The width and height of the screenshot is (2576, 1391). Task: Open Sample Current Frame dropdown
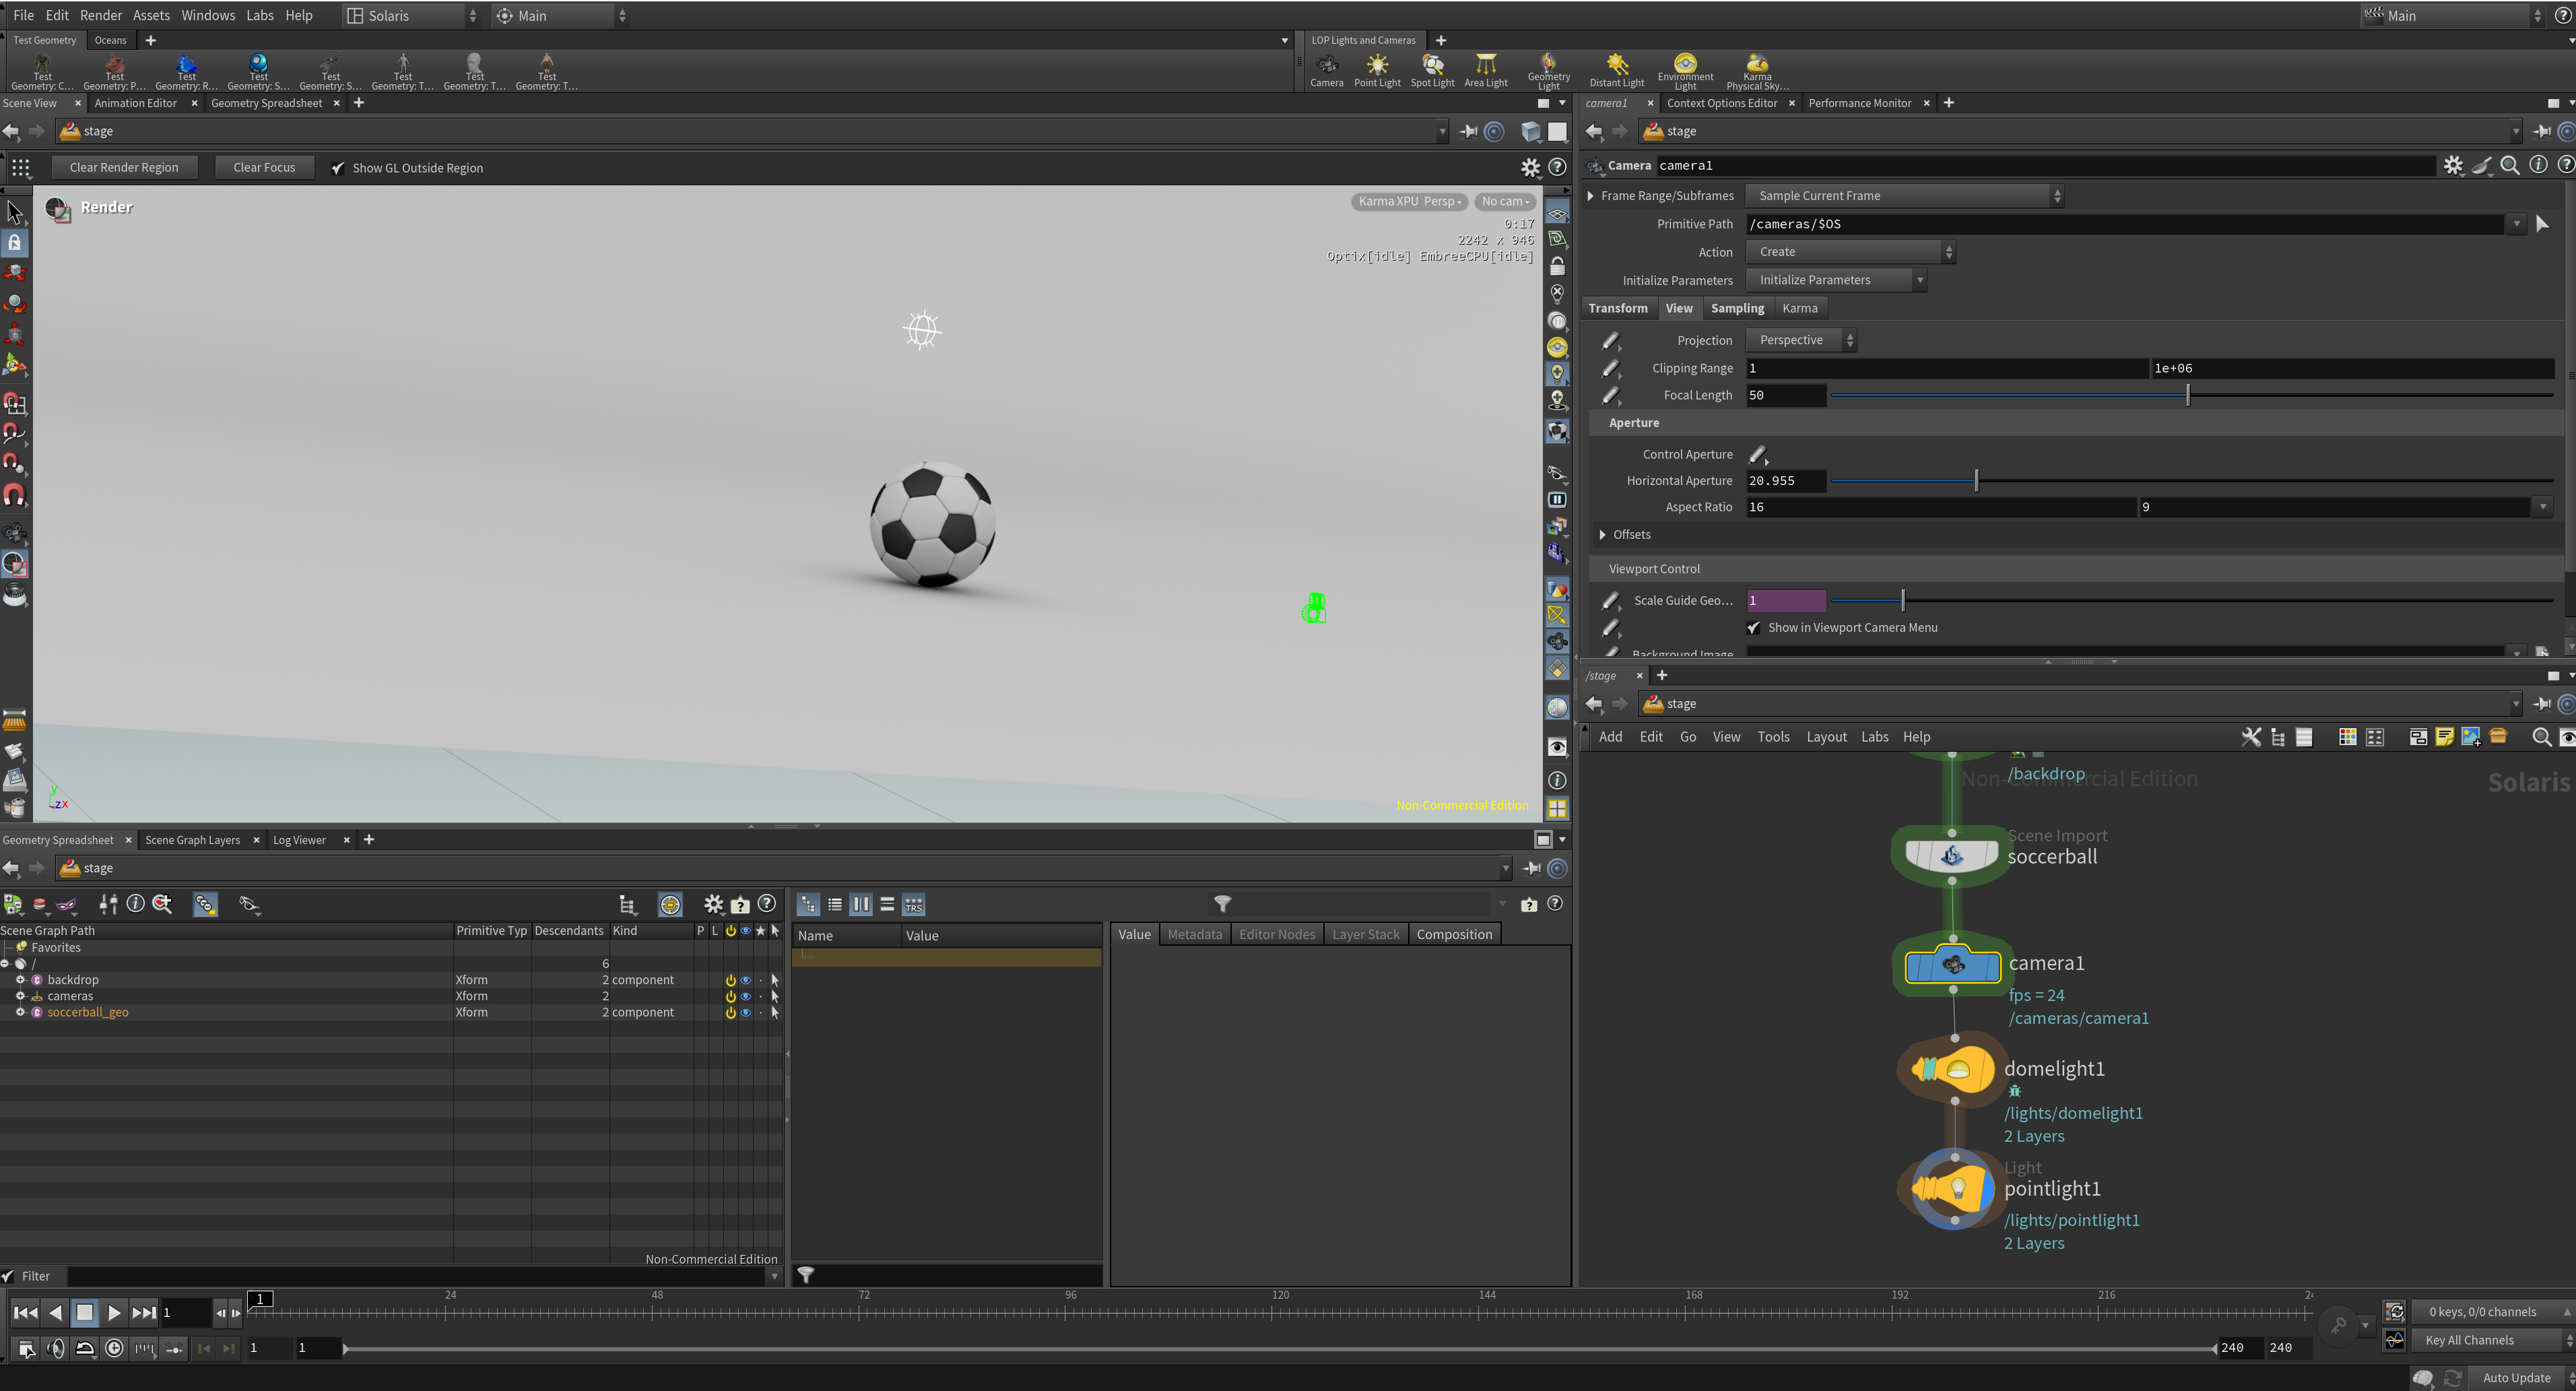pyautogui.click(x=1904, y=196)
